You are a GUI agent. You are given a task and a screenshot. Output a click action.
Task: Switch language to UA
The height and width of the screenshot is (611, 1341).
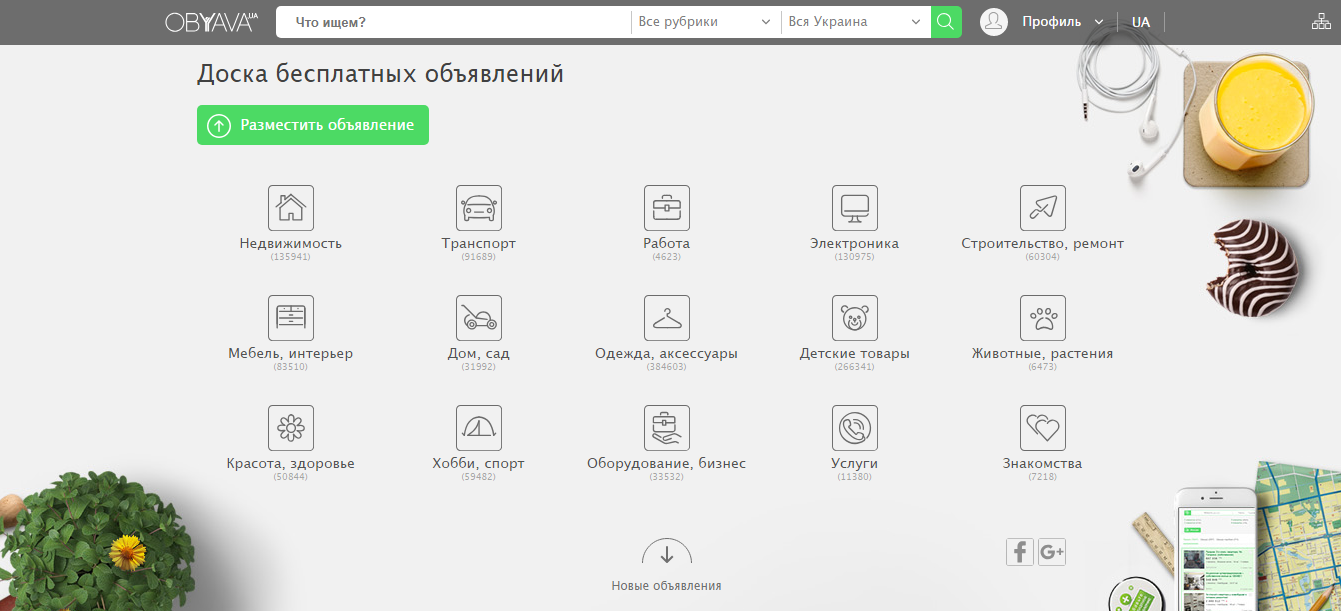pos(1140,22)
